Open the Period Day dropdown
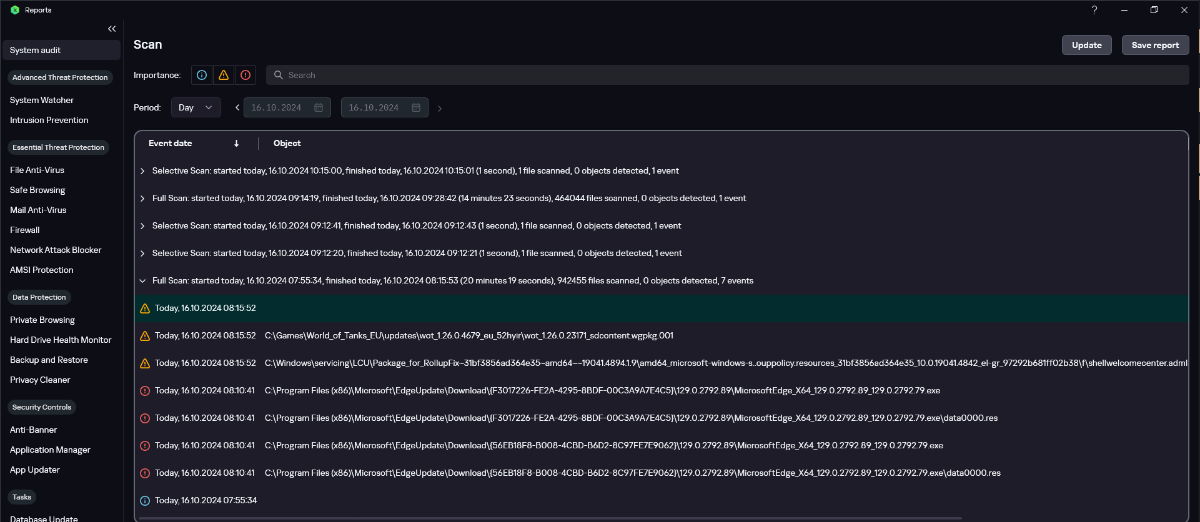The image size is (1200, 522). point(196,107)
